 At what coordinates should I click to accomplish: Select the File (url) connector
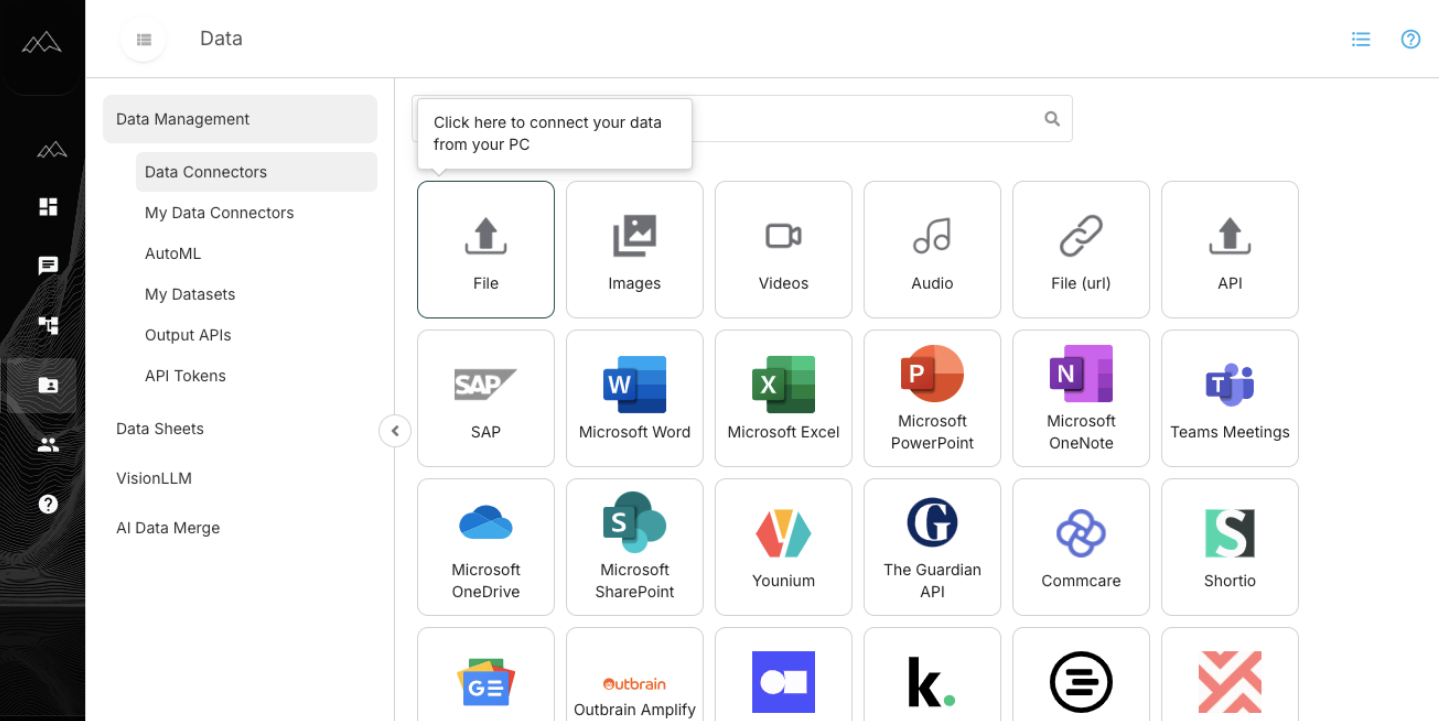(x=1081, y=249)
